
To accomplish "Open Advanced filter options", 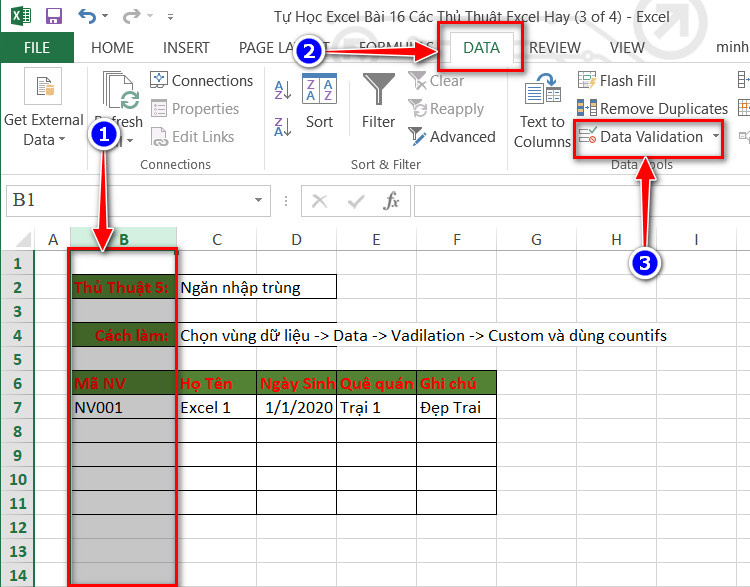I will point(452,137).
